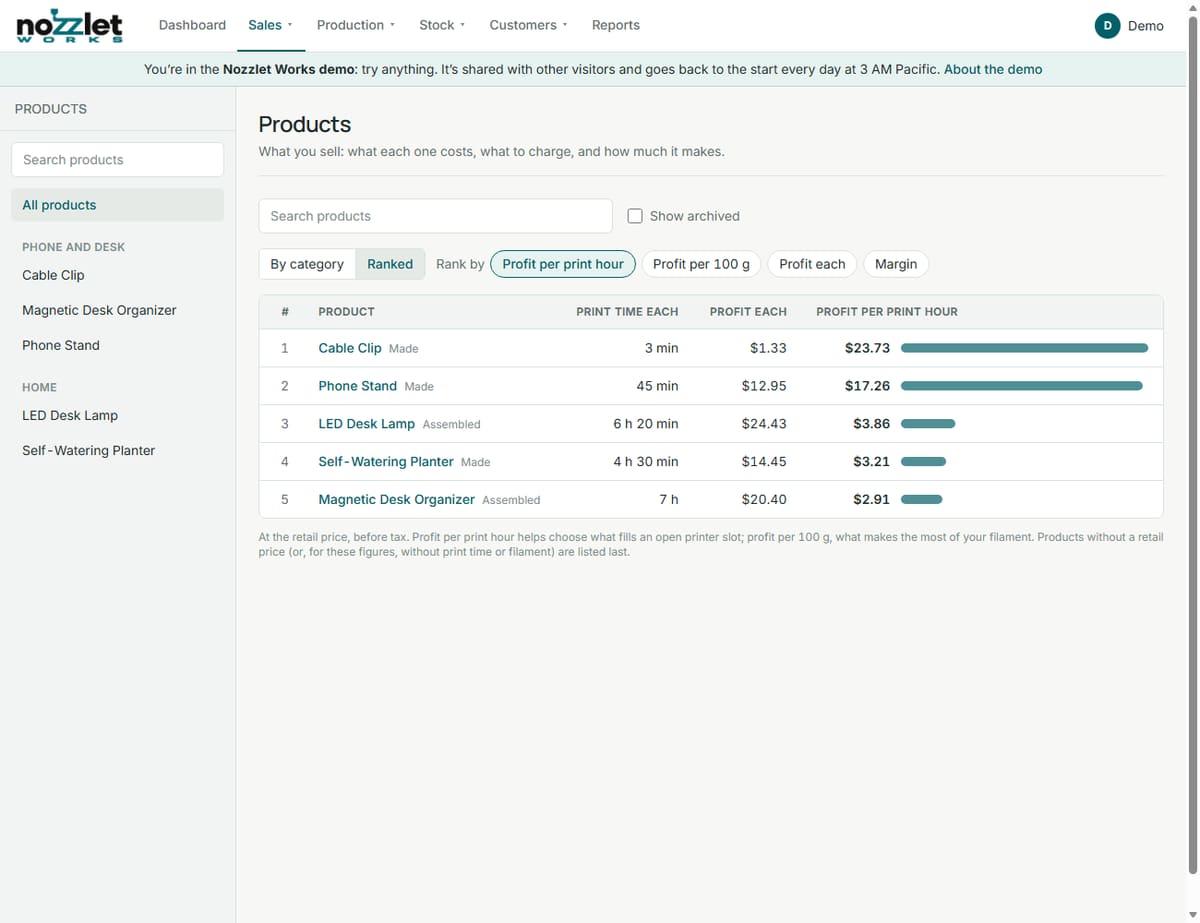1200x923 pixels.
Task: Expand the Sales dropdown menu
Action: (x=270, y=25)
